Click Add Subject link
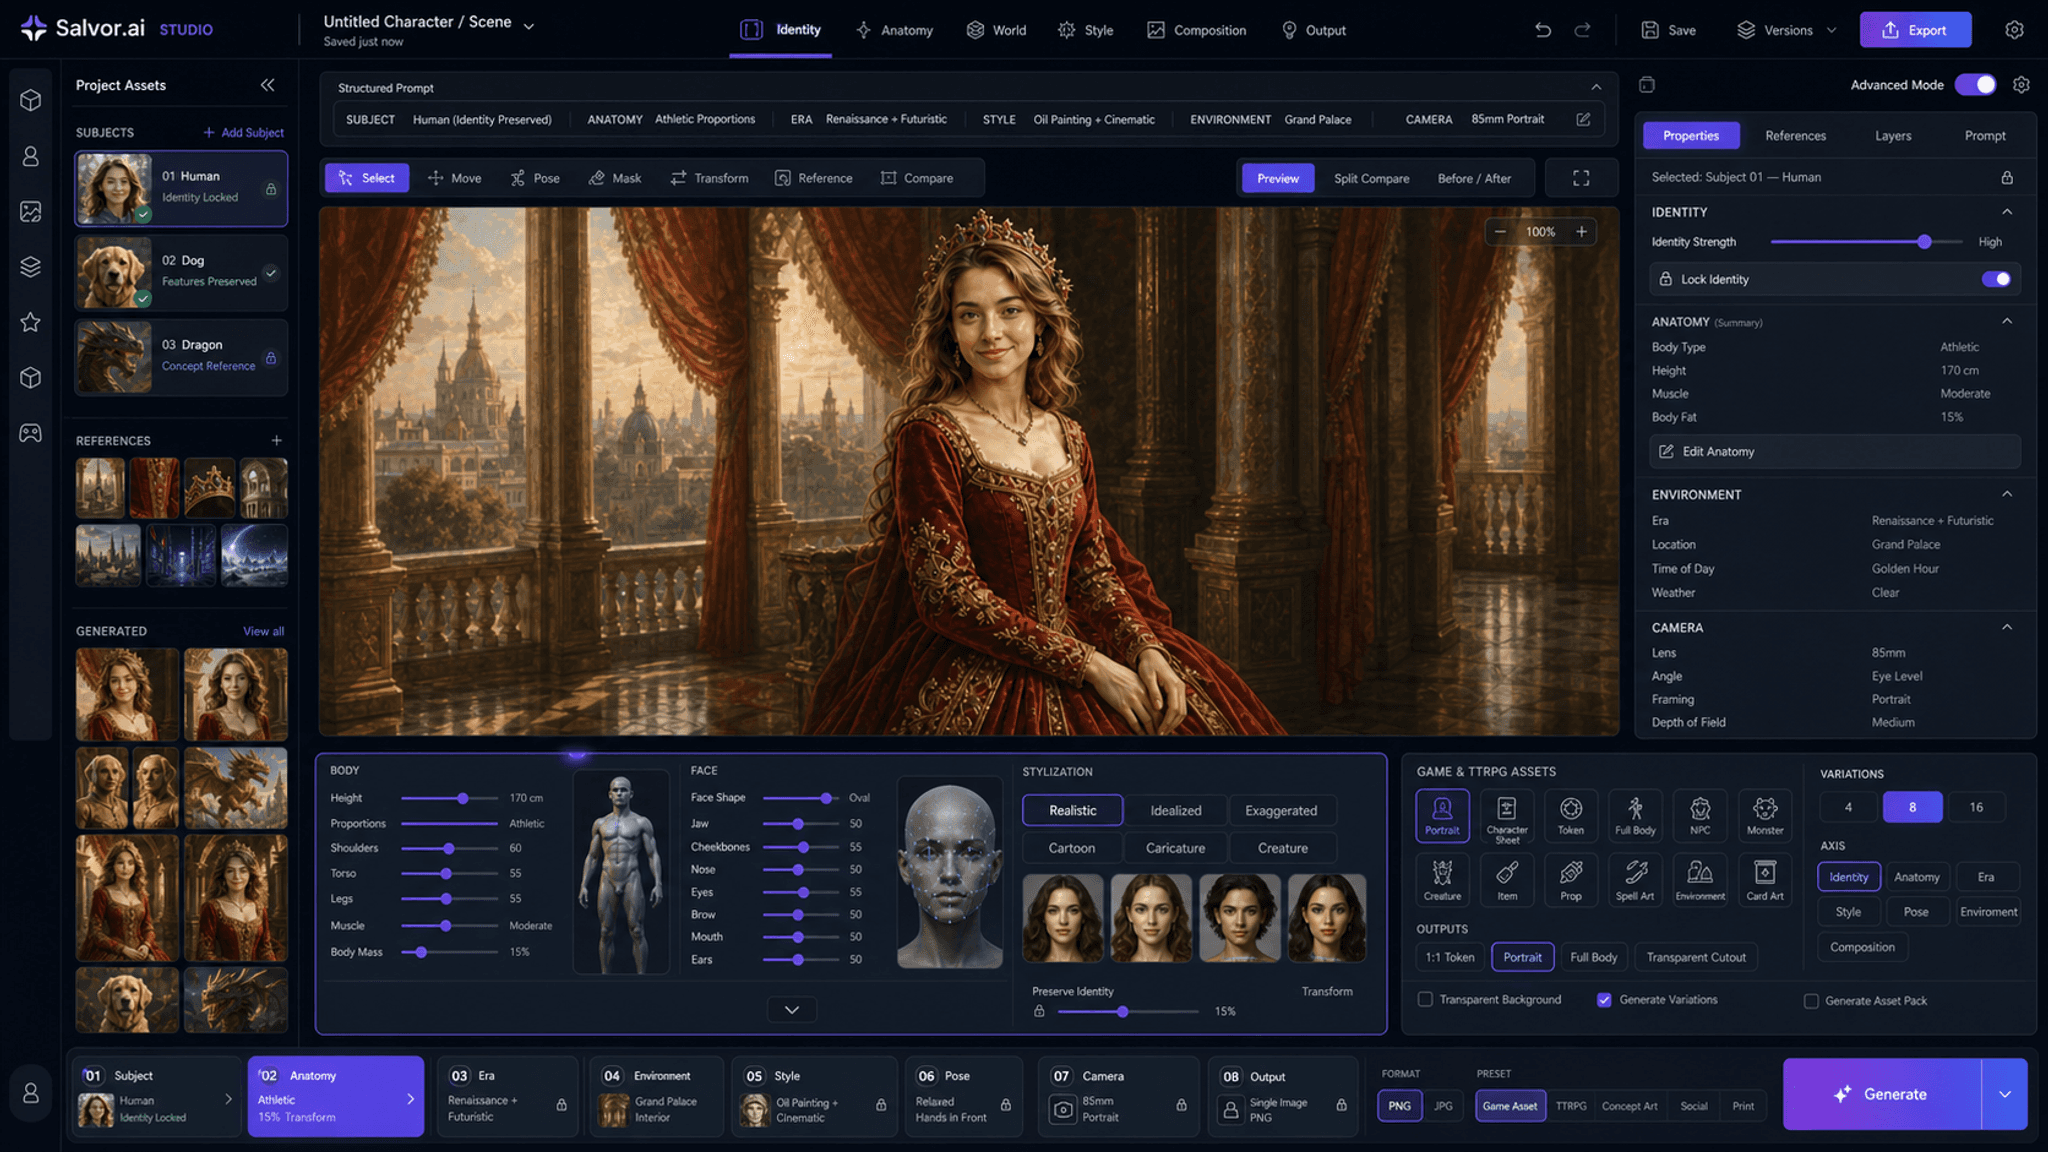The image size is (2048, 1152). (244, 132)
